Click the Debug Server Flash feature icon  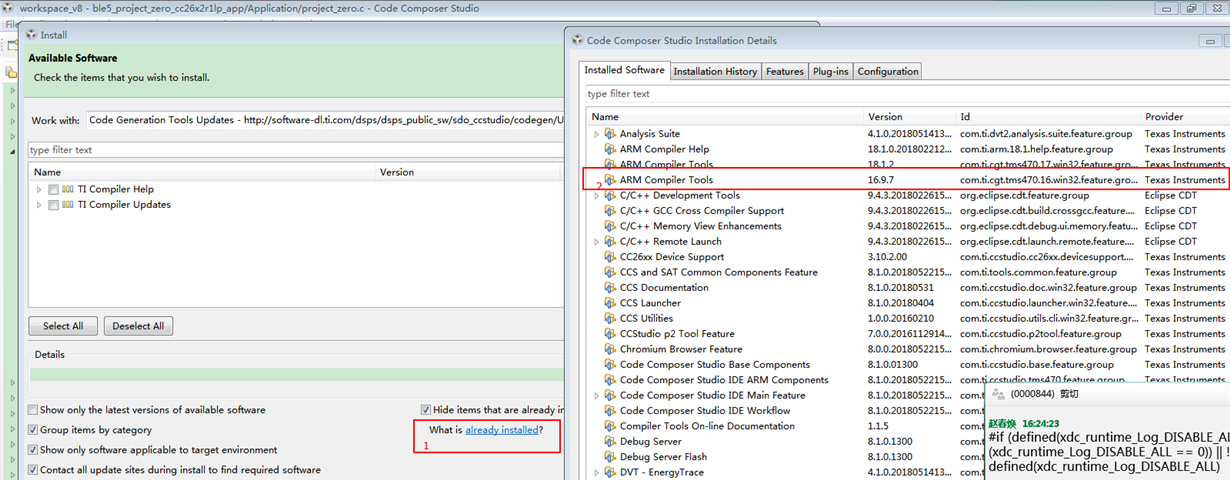(x=610, y=457)
